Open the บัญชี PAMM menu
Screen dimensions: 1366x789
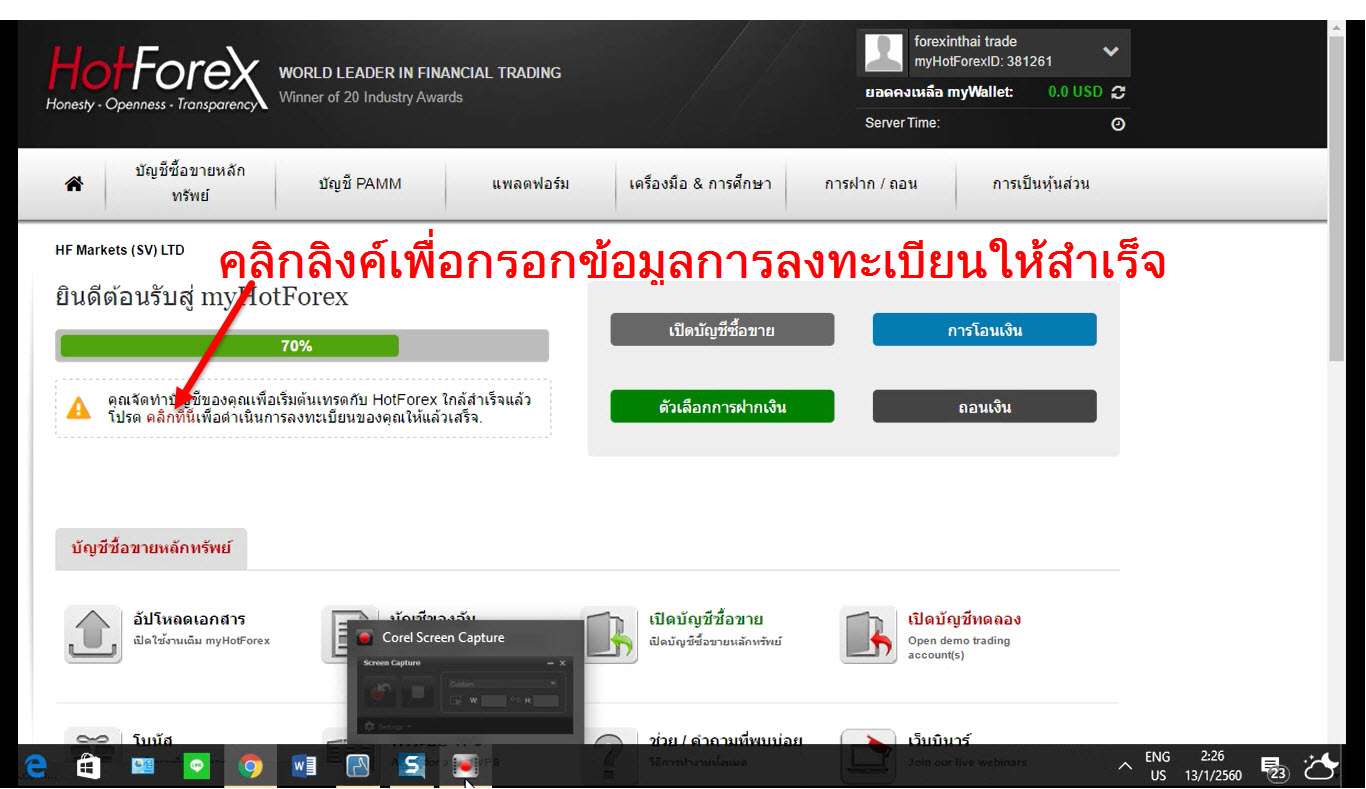click(x=359, y=184)
